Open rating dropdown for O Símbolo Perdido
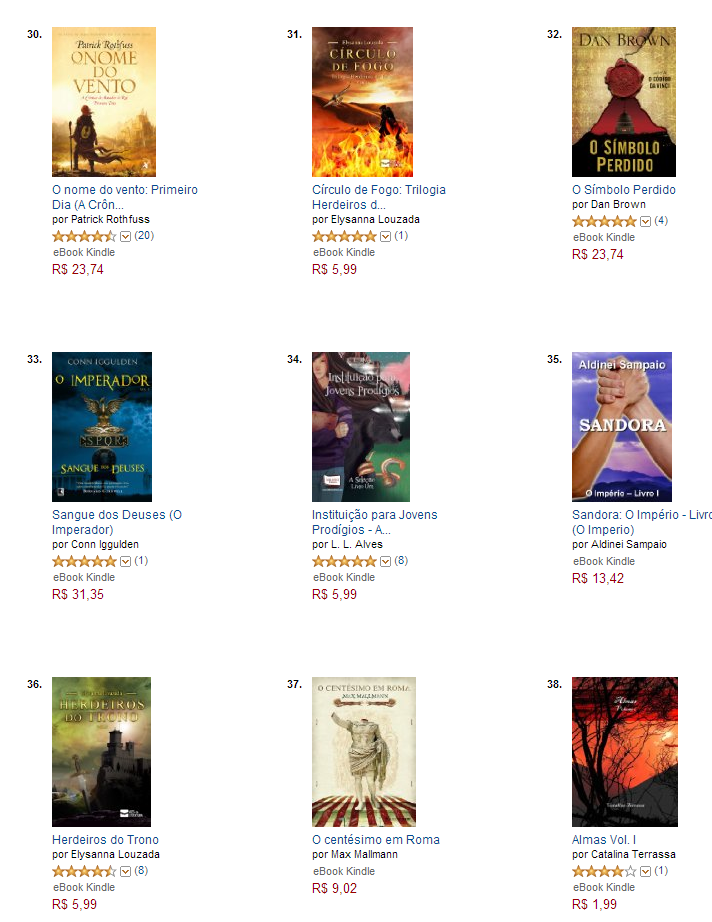 point(645,222)
